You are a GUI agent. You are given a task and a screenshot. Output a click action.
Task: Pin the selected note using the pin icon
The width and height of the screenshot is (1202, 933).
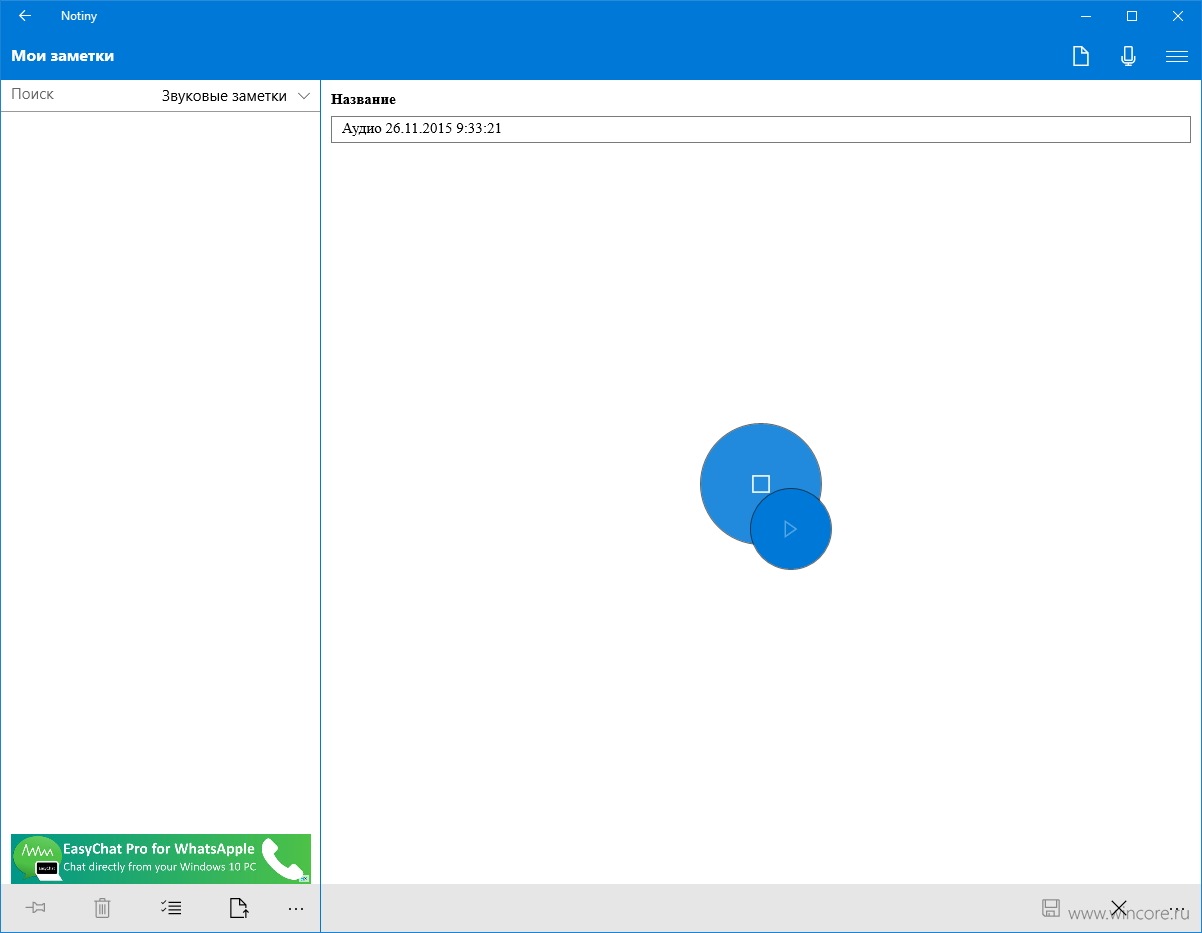click(x=36, y=908)
